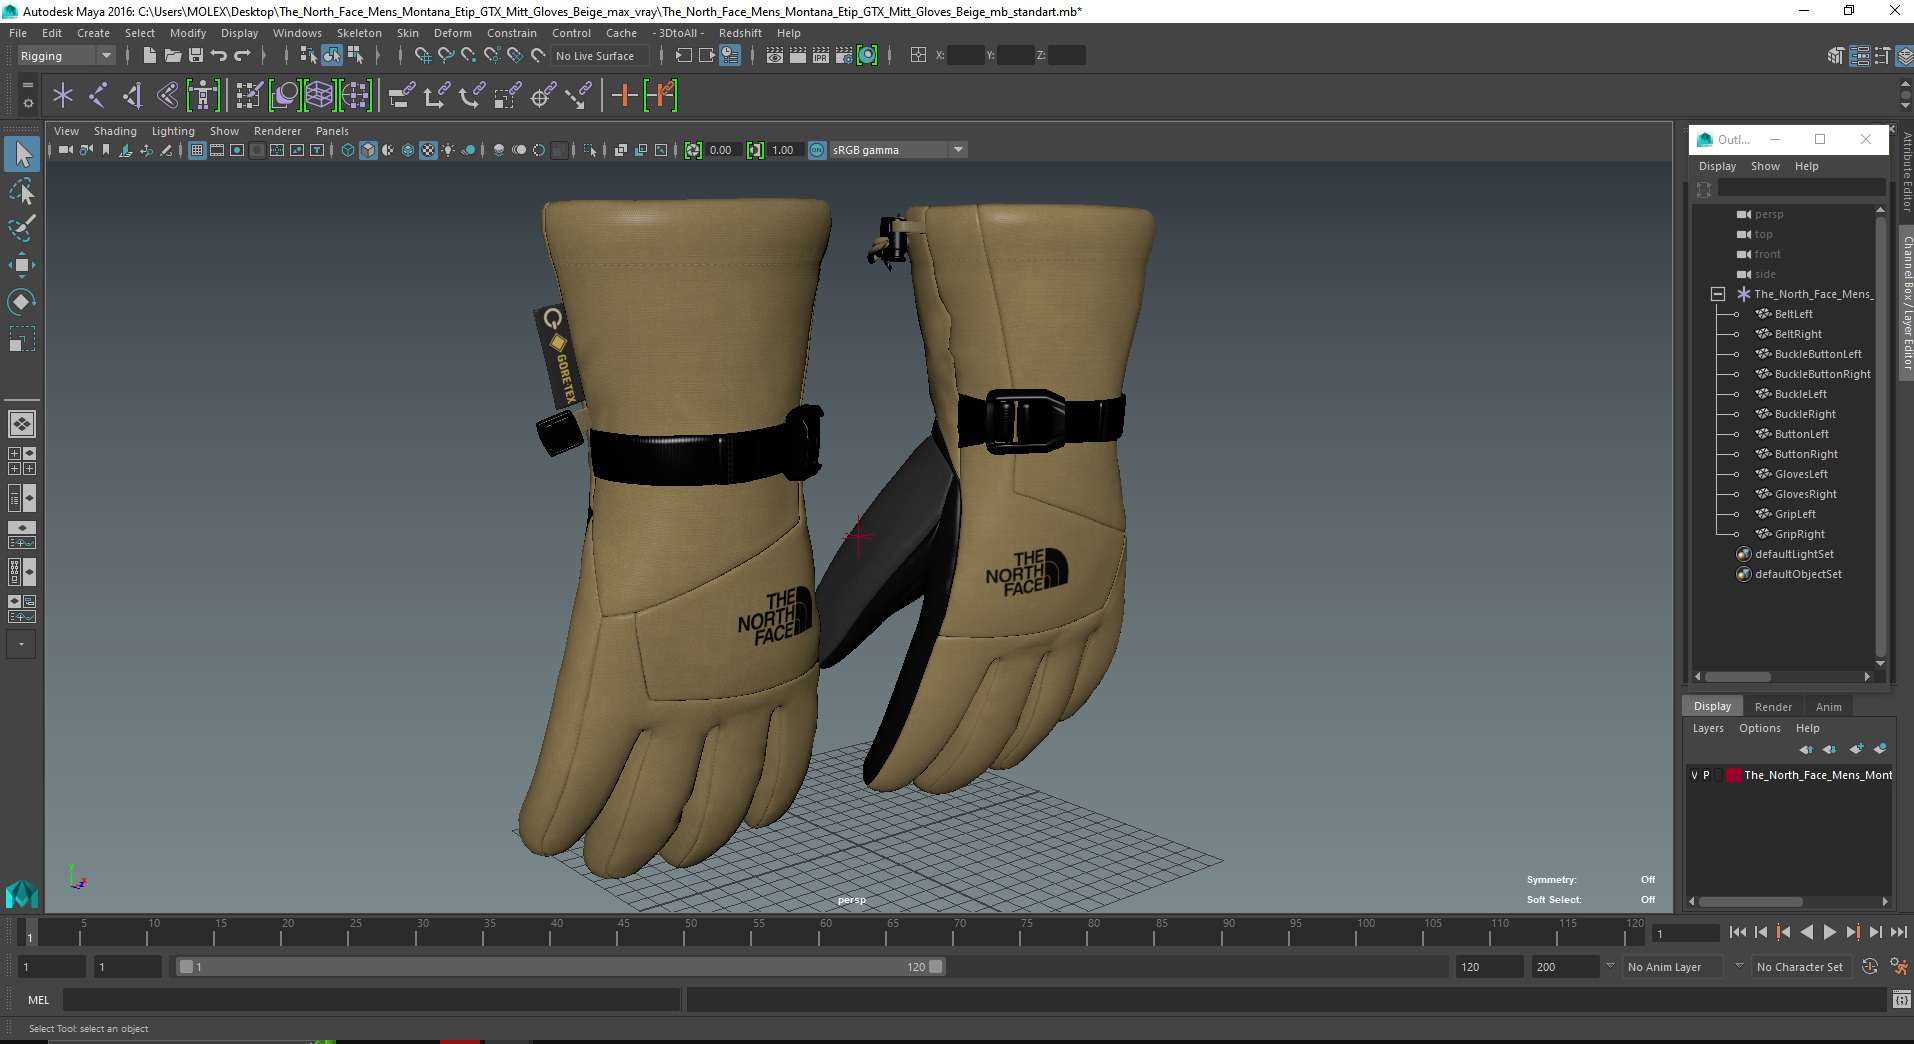This screenshot has height=1044, width=1914.
Task: Activate the Paint selection tool
Action: point(22,228)
